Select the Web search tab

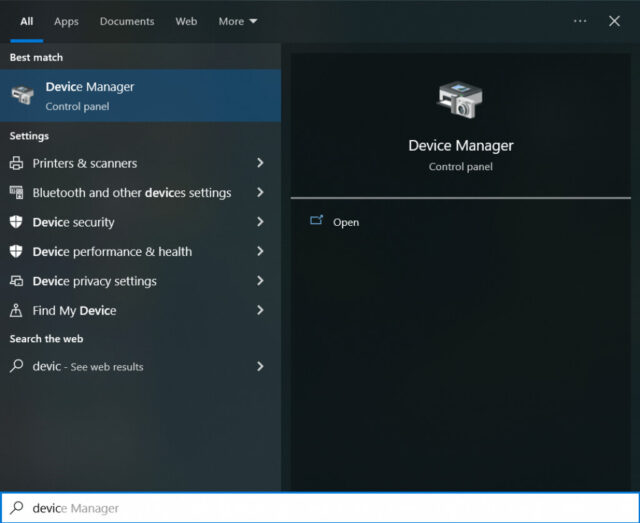(186, 21)
